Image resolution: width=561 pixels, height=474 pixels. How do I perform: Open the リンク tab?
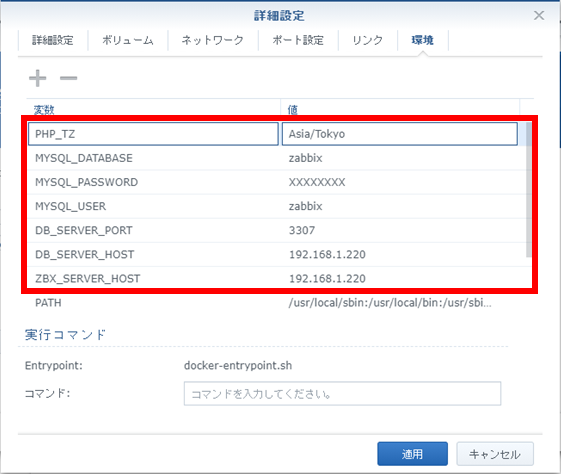pos(367,40)
